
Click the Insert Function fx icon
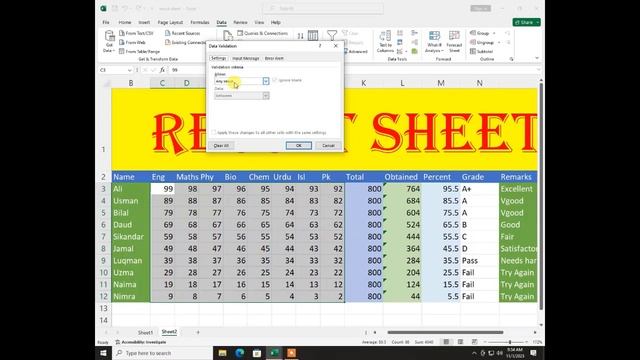pyautogui.click(x=162, y=70)
